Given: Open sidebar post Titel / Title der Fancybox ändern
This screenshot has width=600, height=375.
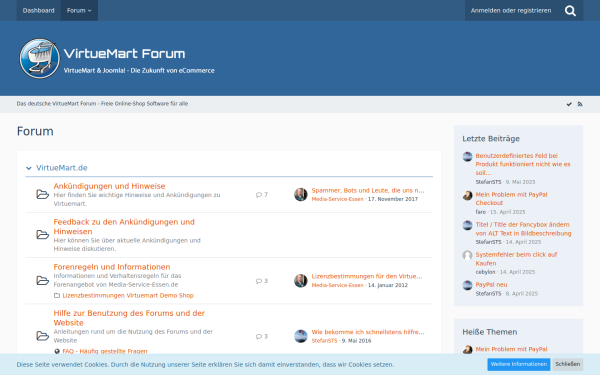Looking at the screenshot, I should (x=523, y=229).
